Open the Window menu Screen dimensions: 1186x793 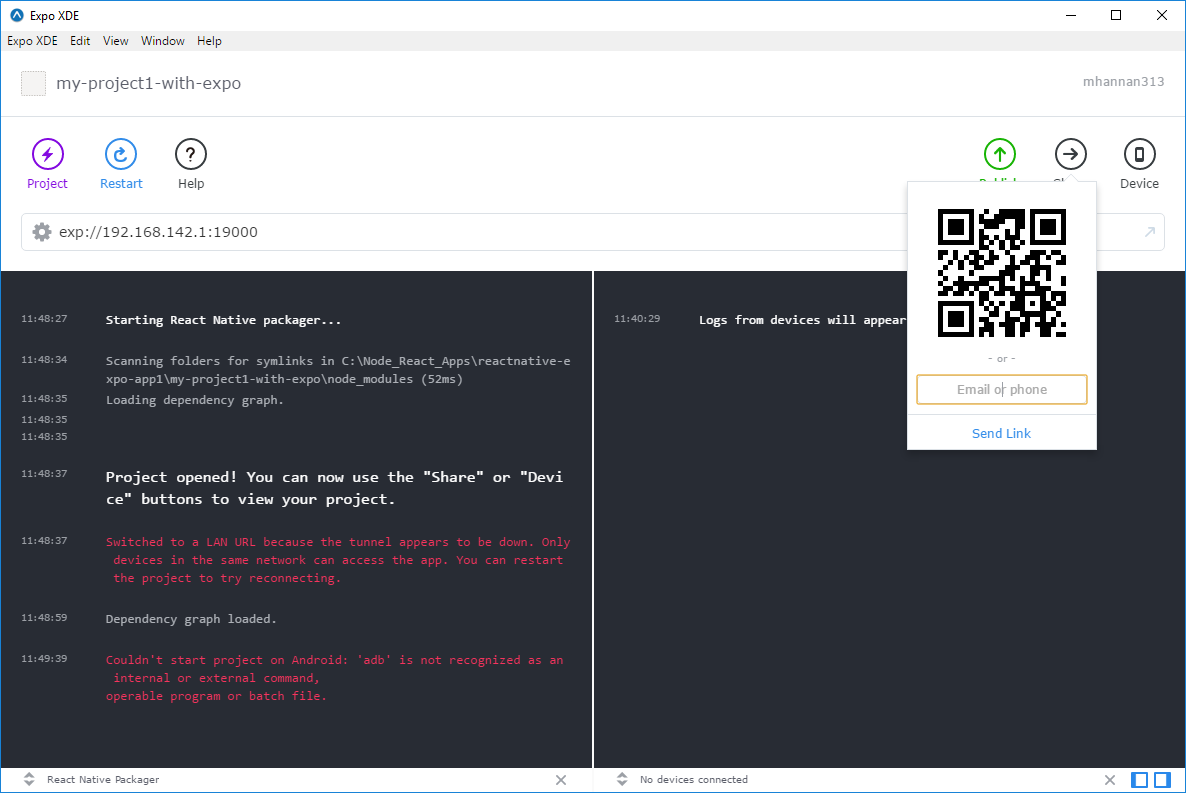[x=163, y=41]
